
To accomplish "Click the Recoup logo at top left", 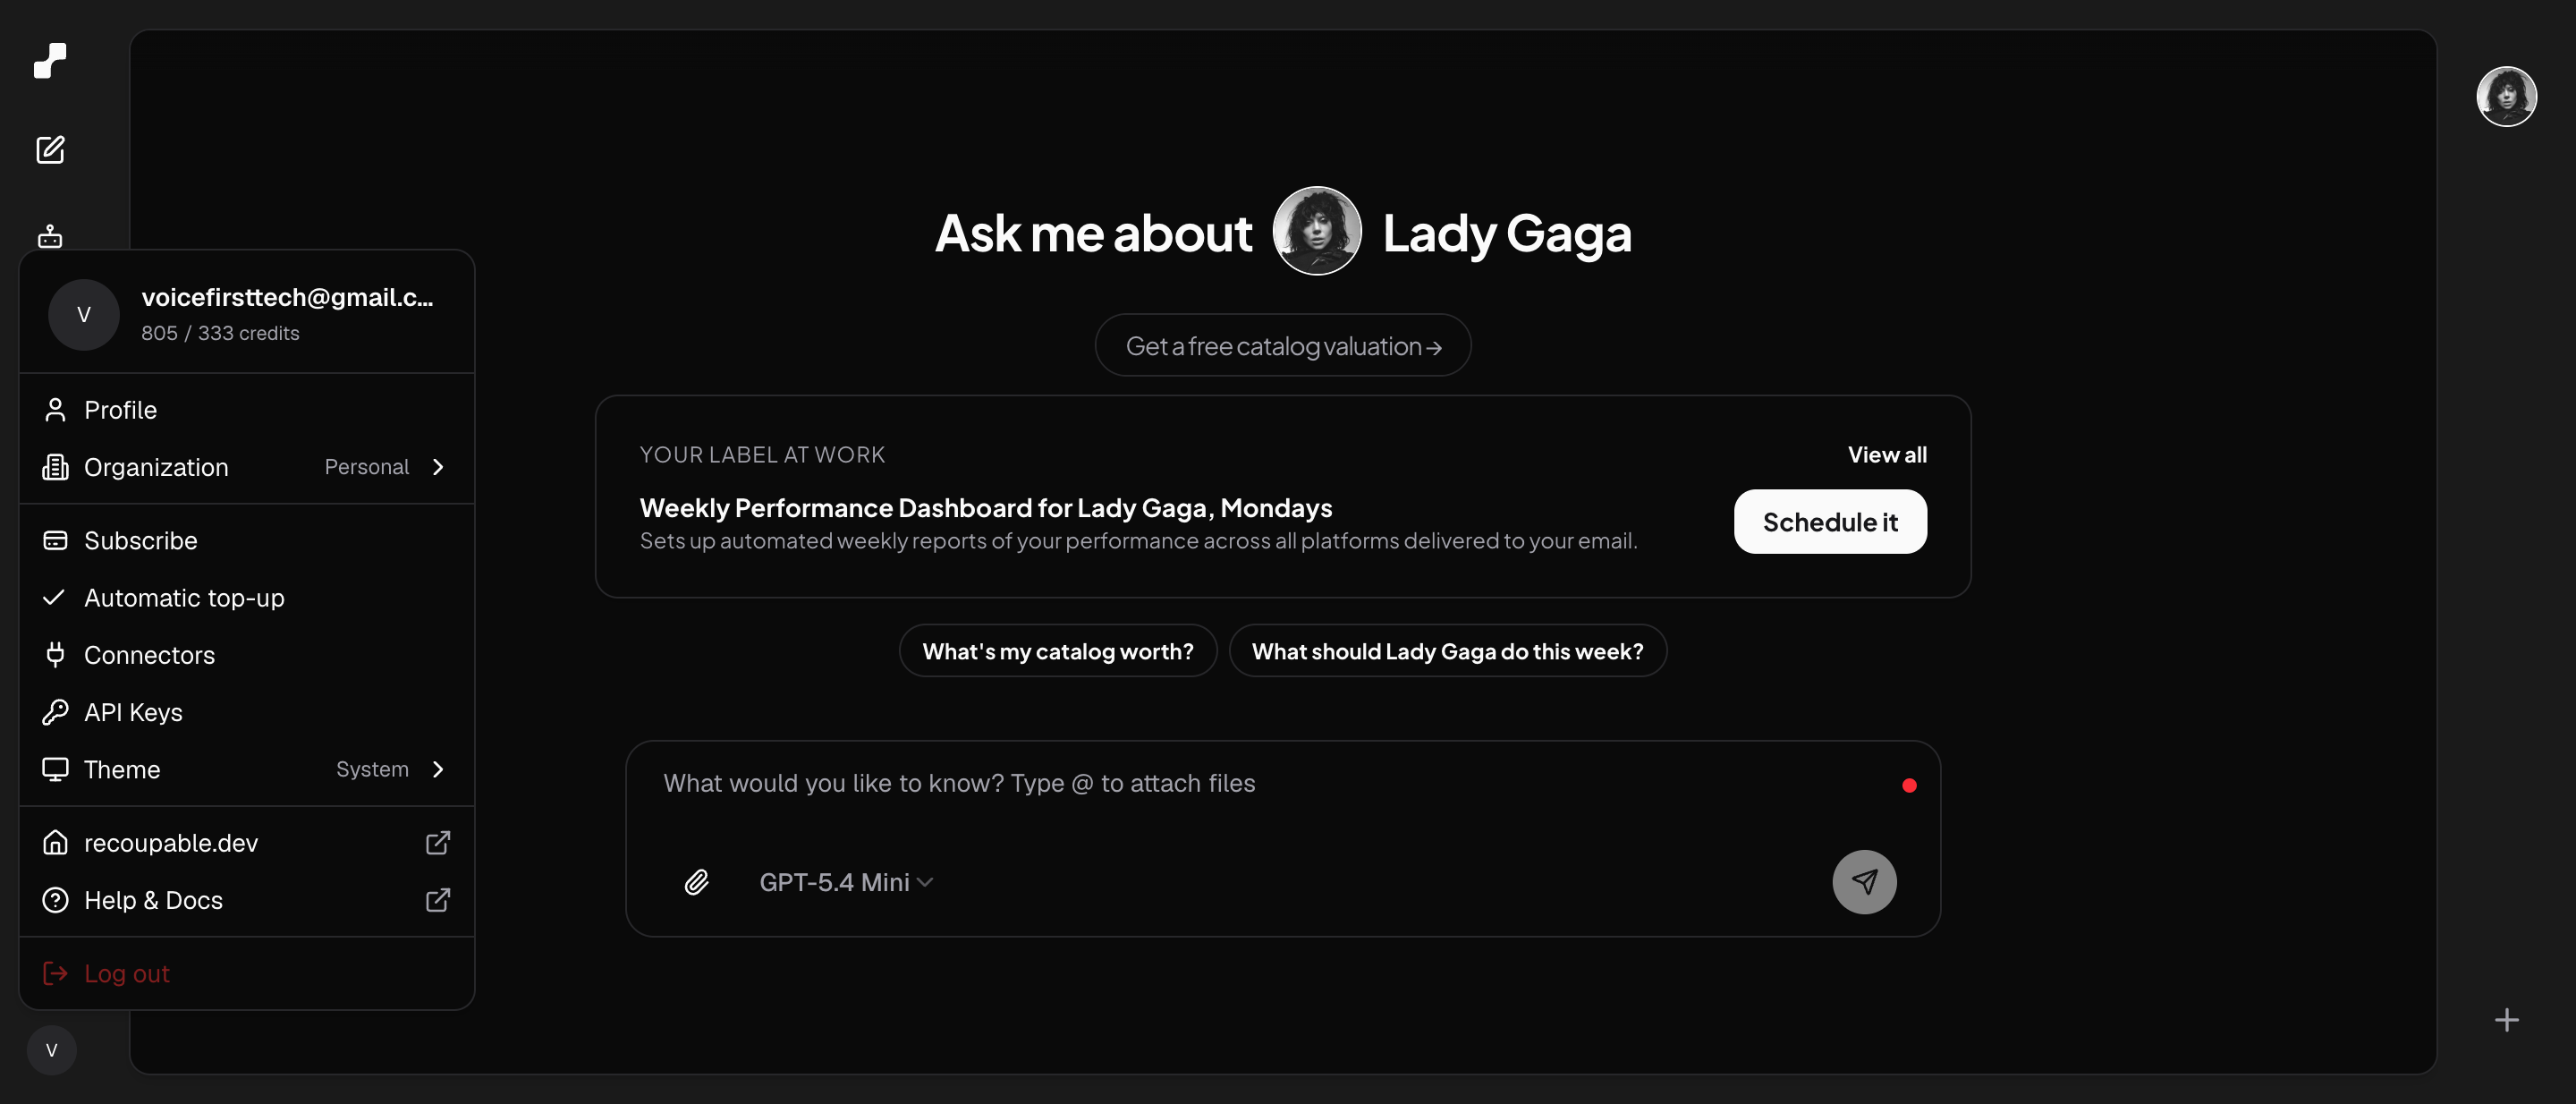I will 50,60.
